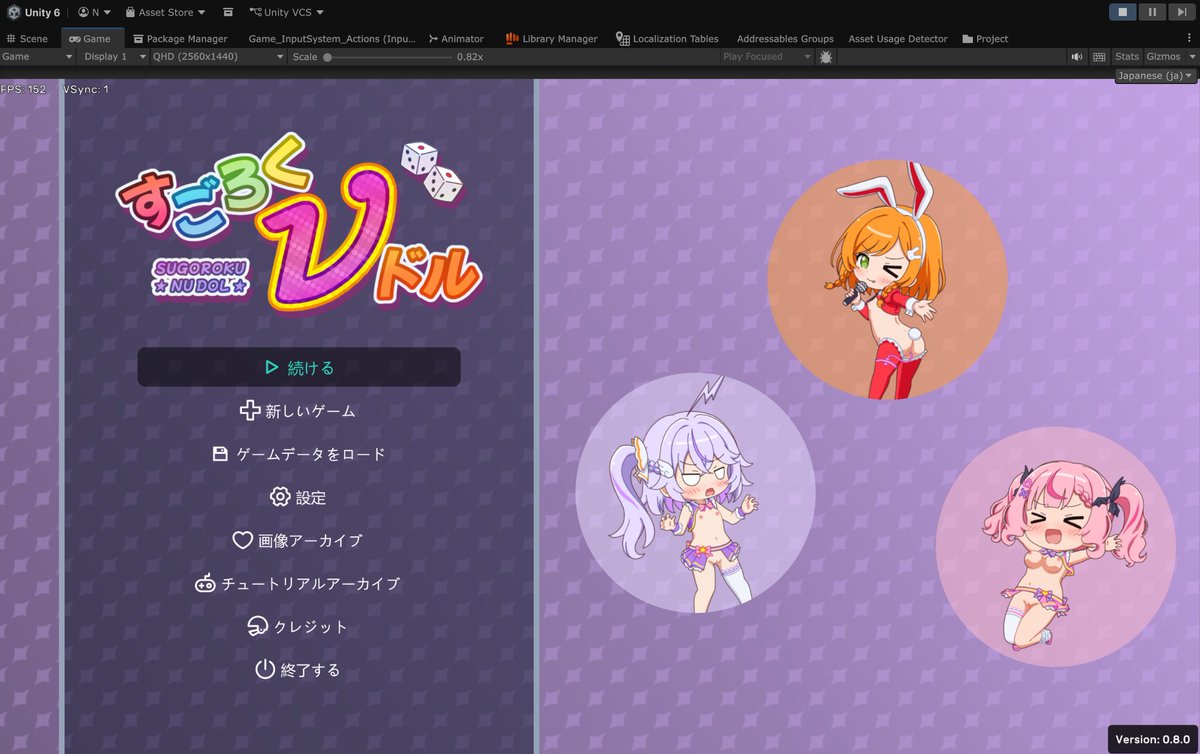Toggle the keyboard shortcuts icon
1200x754 pixels.
pyautogui.click(x=1099, y=57)
